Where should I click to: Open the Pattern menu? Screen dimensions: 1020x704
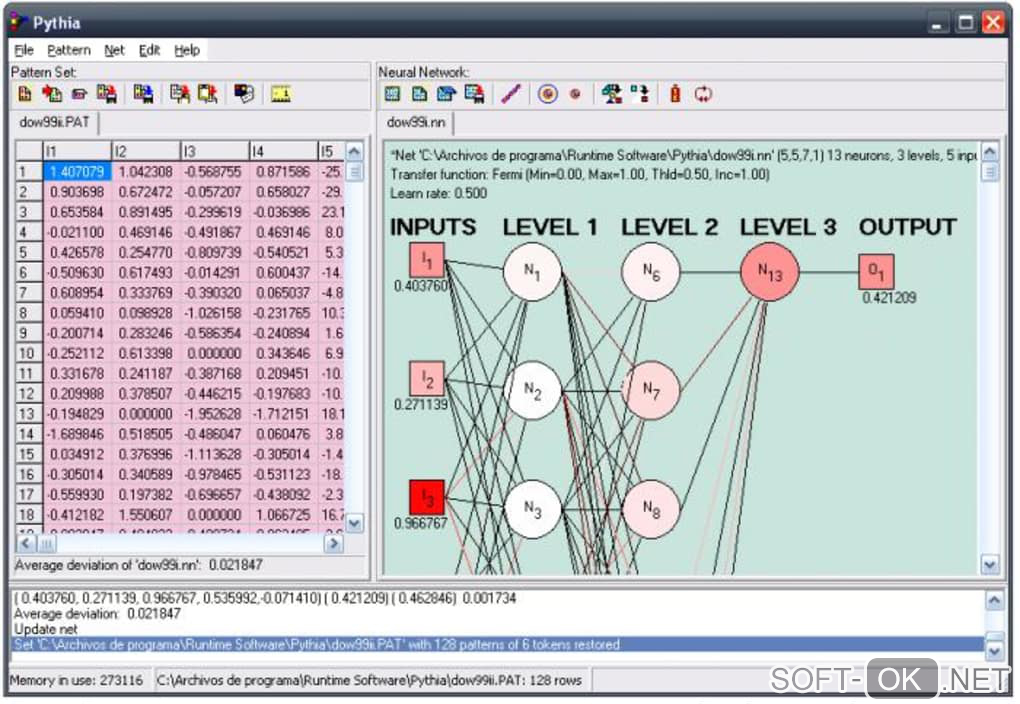click(69, 50)
